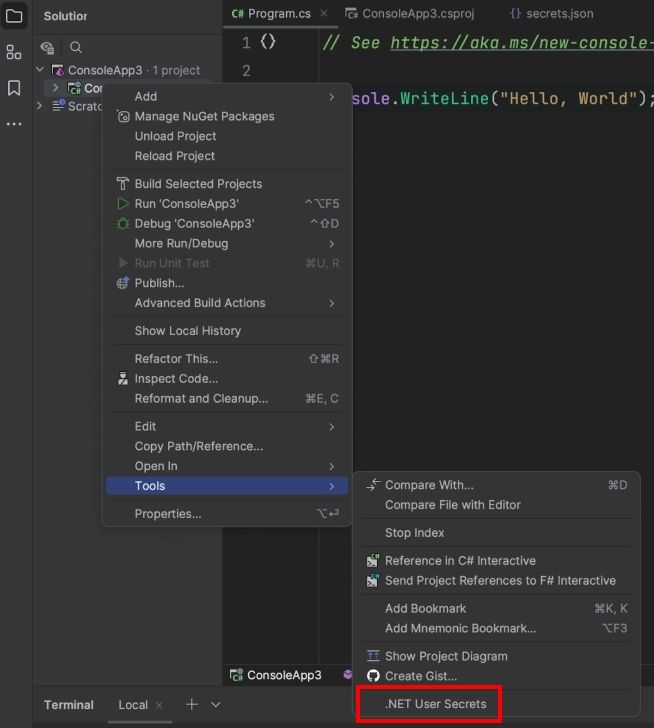Click line number 2 in the gutter
Viewport: 654px width, 728px height.
coord(246,71)
